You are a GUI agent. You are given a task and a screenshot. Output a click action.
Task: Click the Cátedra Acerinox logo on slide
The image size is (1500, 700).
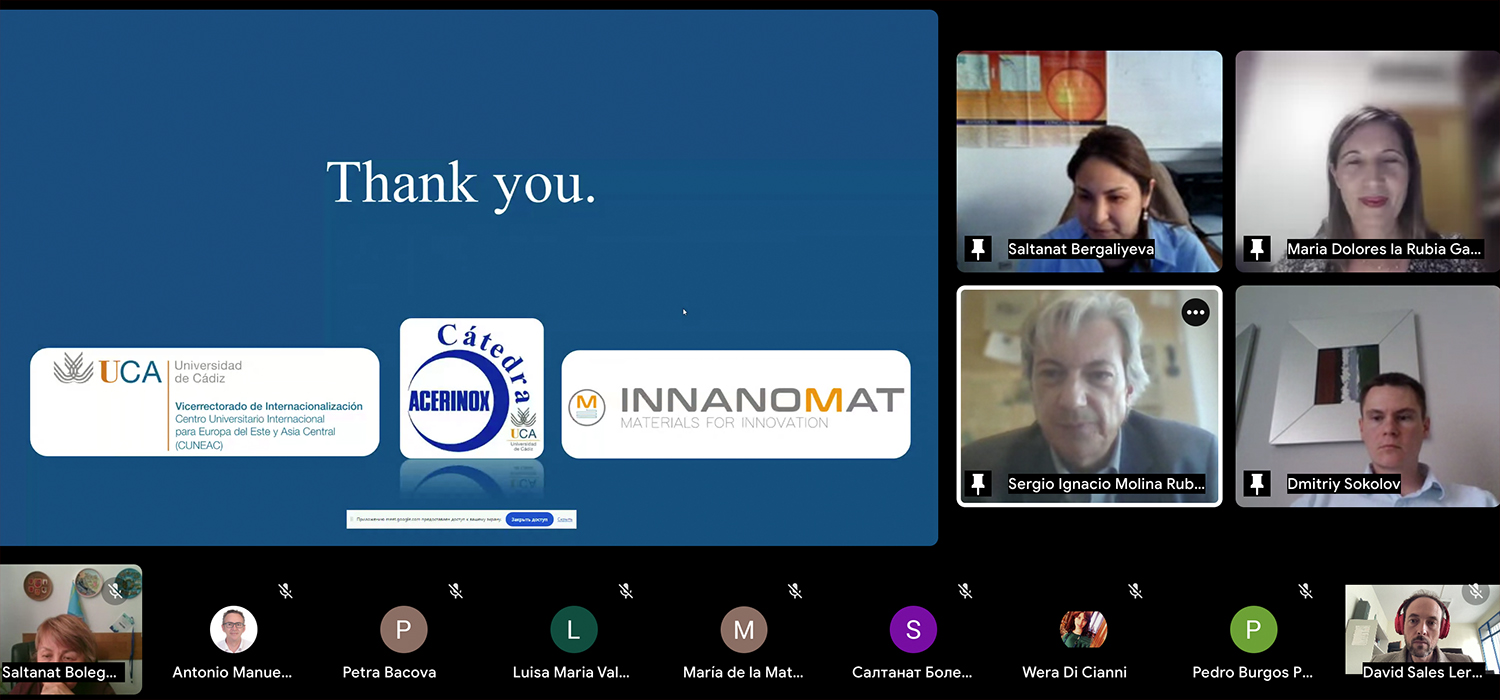(x=472, y=388)
